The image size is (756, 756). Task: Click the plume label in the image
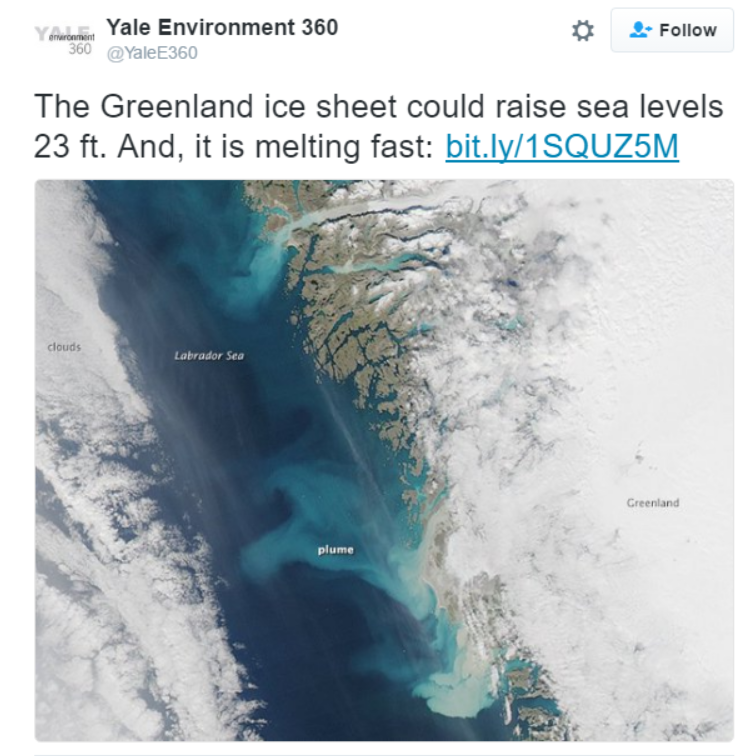tap(336, 550)
